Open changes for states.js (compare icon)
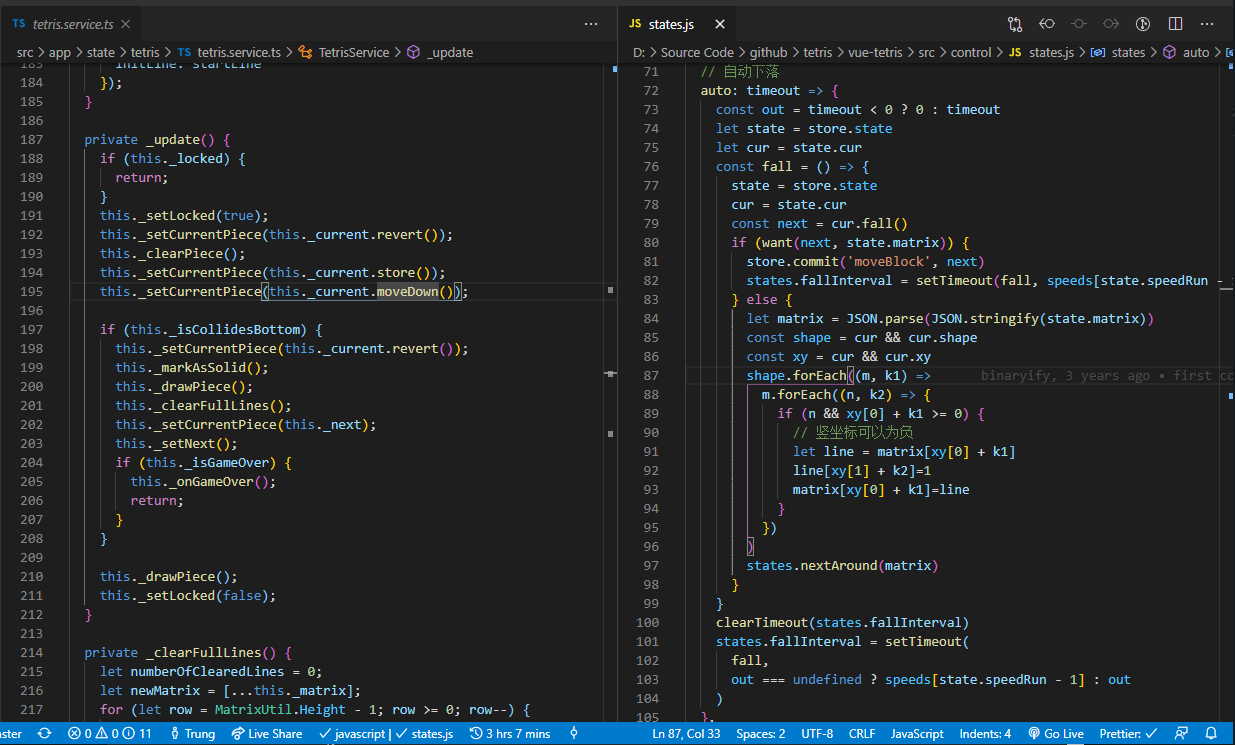1235x745 pixels. [1015, 23]
